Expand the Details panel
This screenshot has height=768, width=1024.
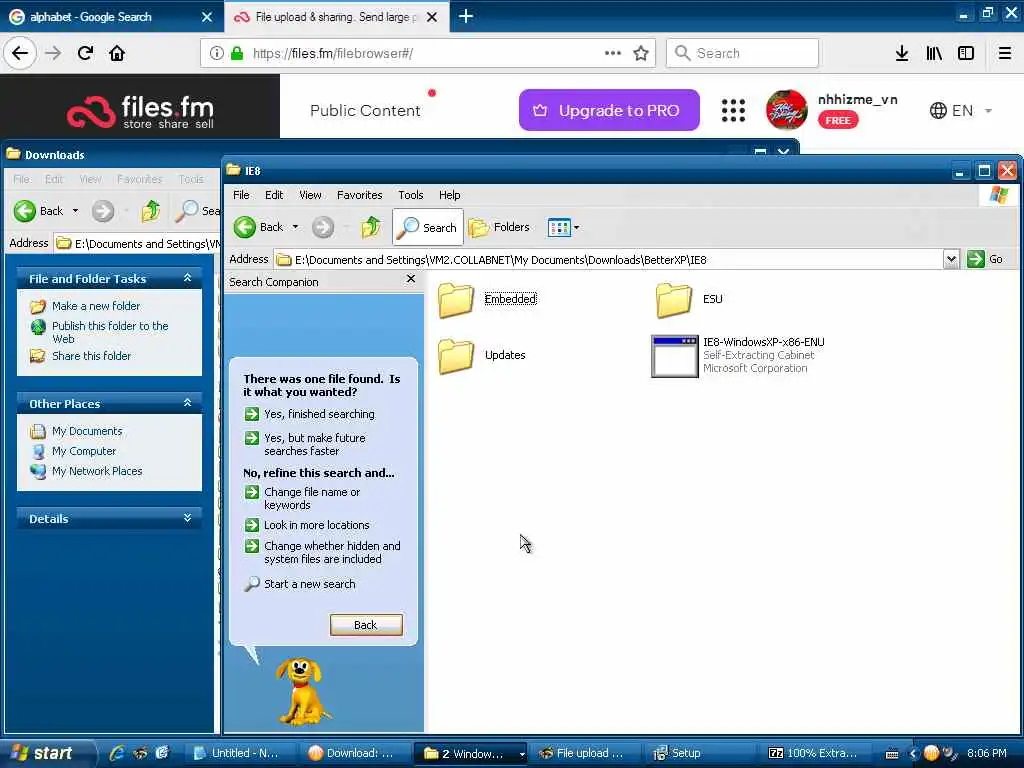(187, 518)
